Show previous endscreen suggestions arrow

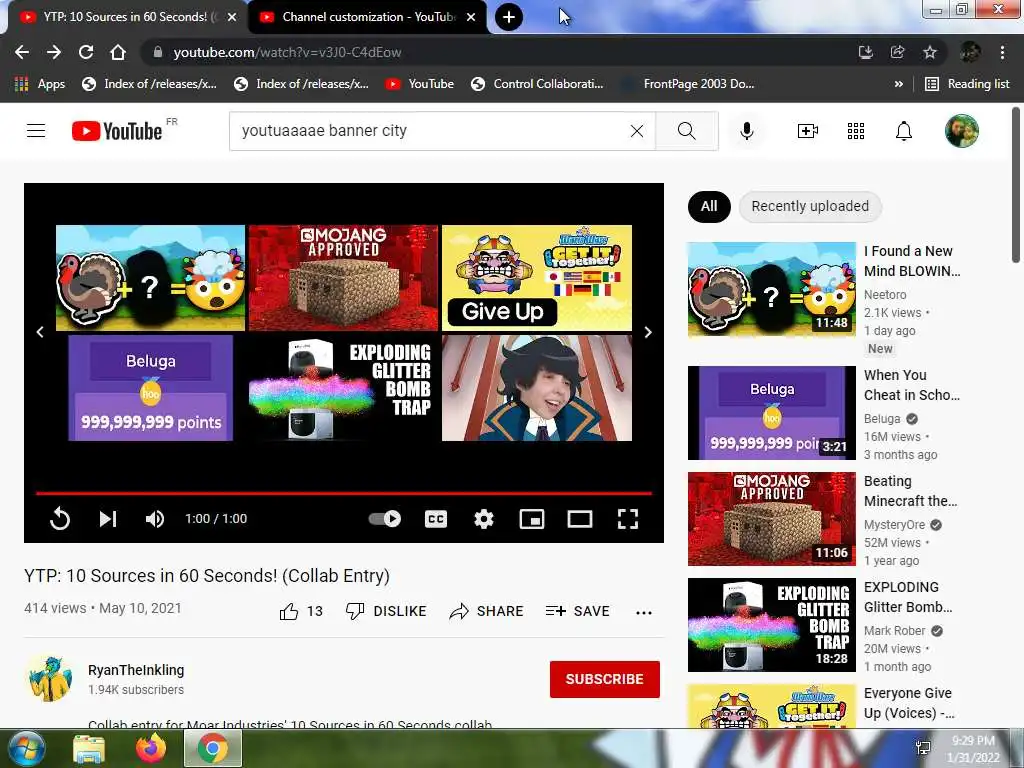pos(40,332)
